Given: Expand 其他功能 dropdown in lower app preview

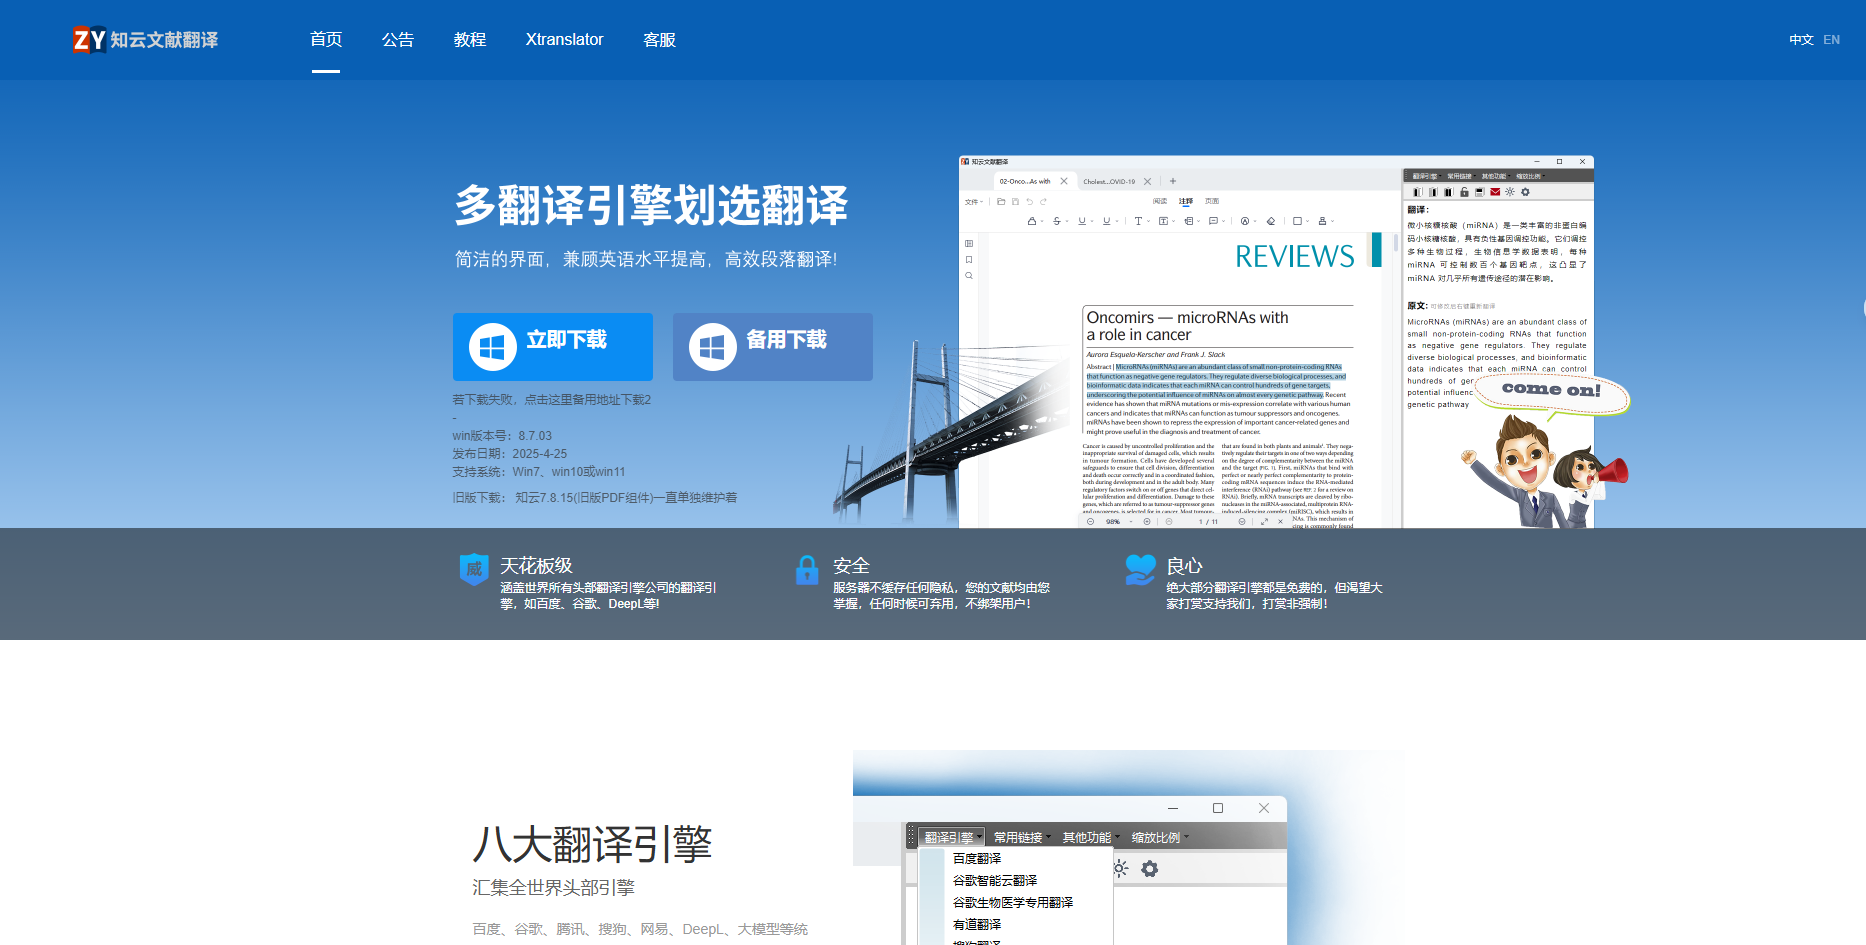Looking at the screenshot, I should (1090, 837).
